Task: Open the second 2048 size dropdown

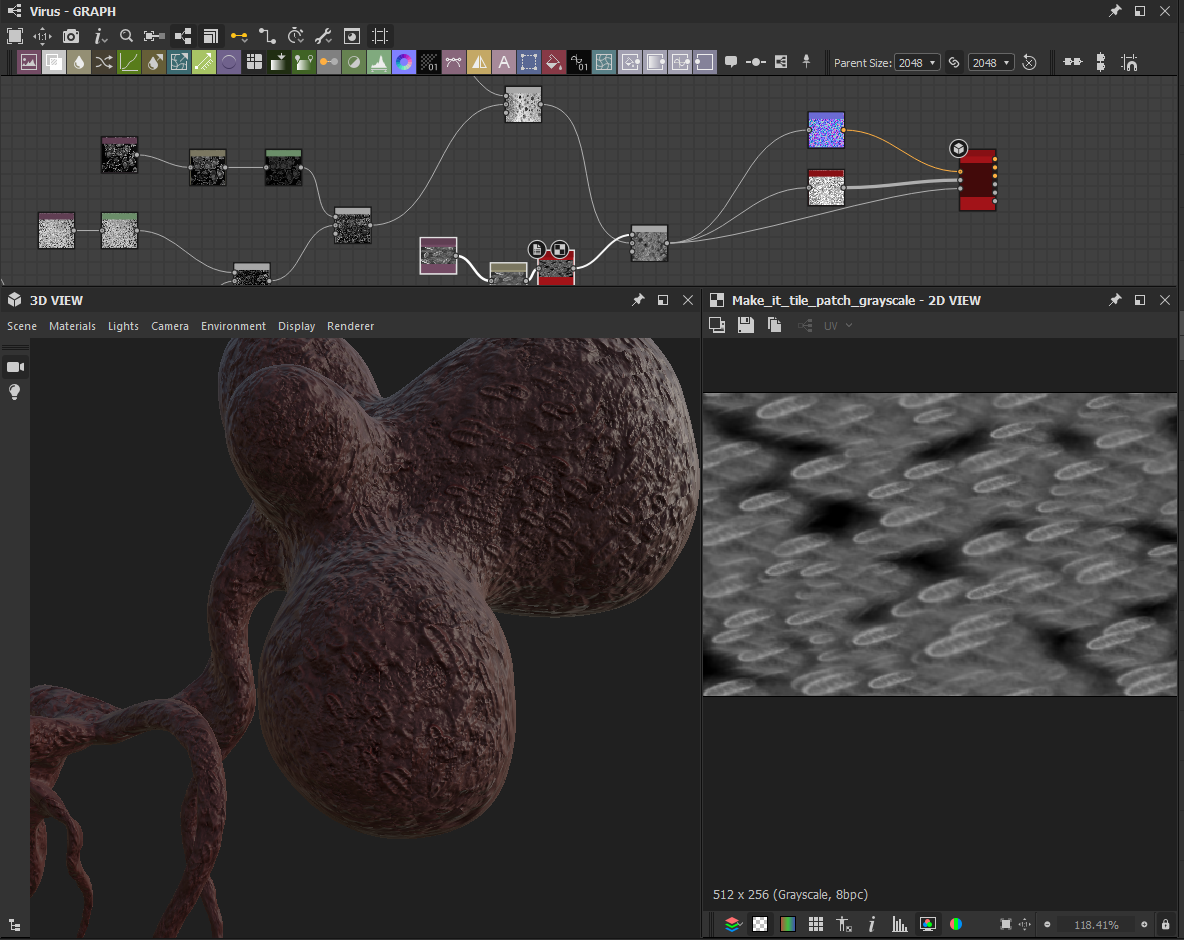Action: 991,62
